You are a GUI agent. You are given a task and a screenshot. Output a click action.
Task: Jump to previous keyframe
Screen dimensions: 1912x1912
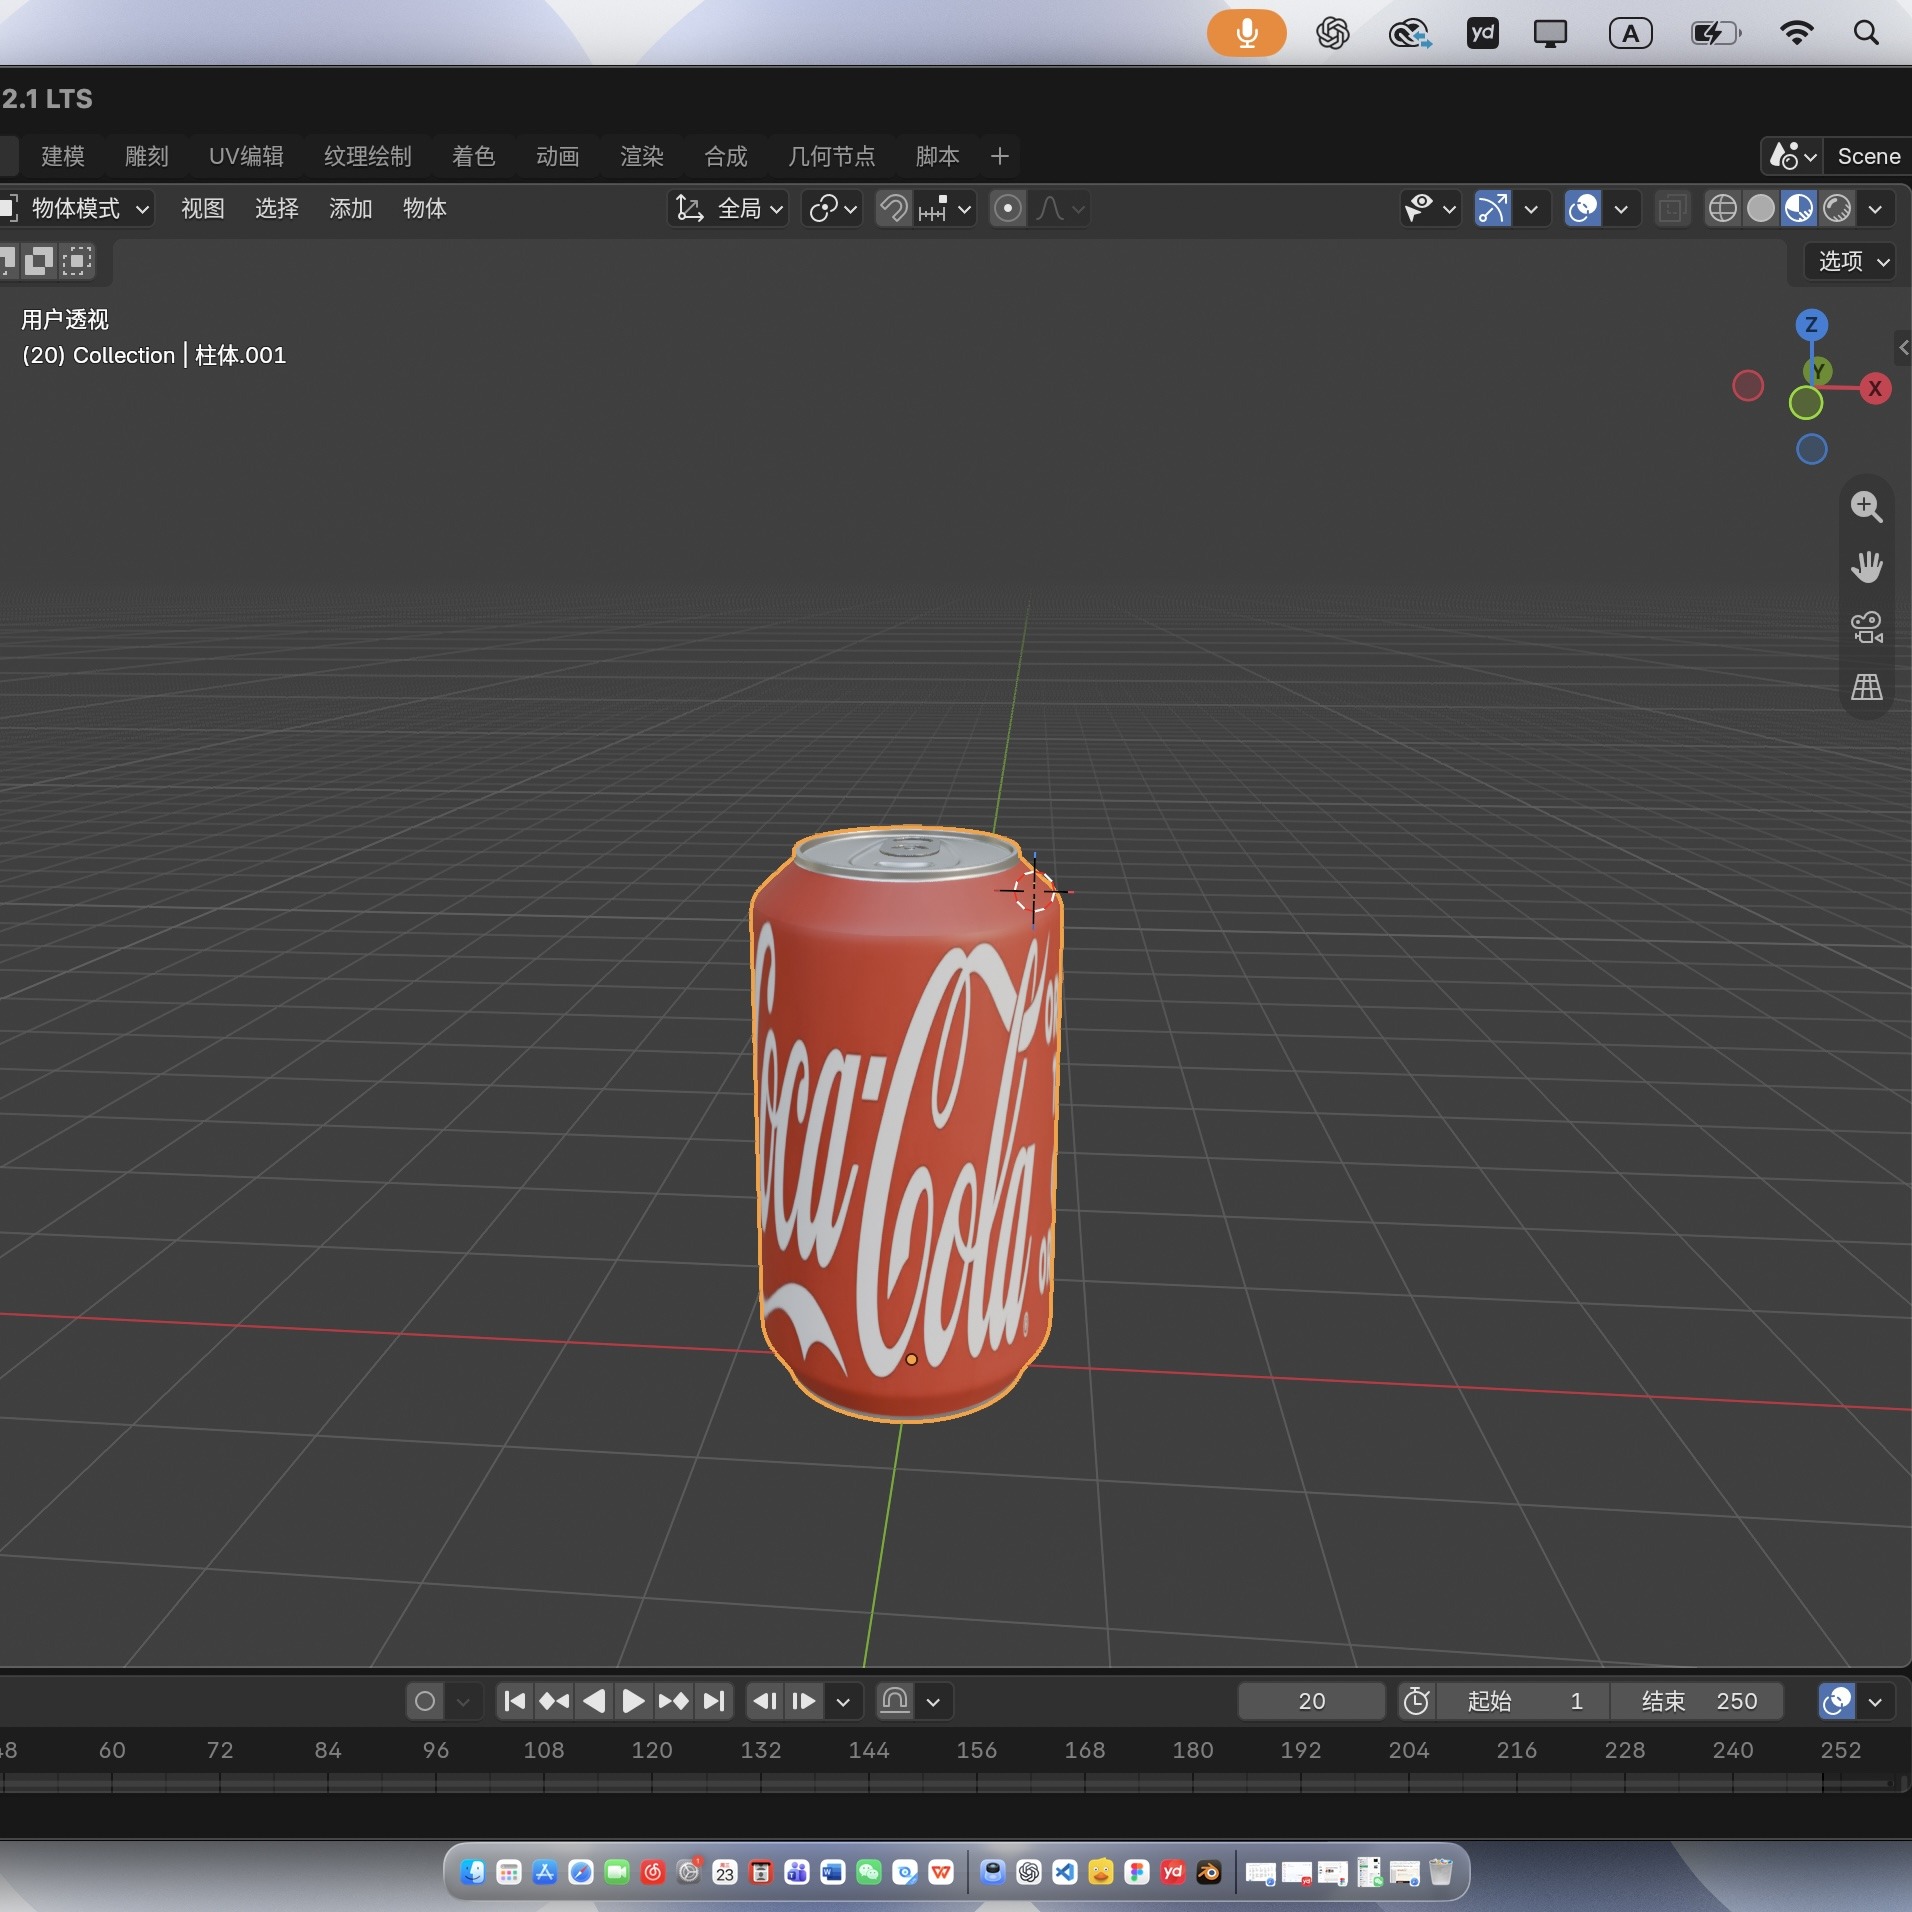point(554,1701)
